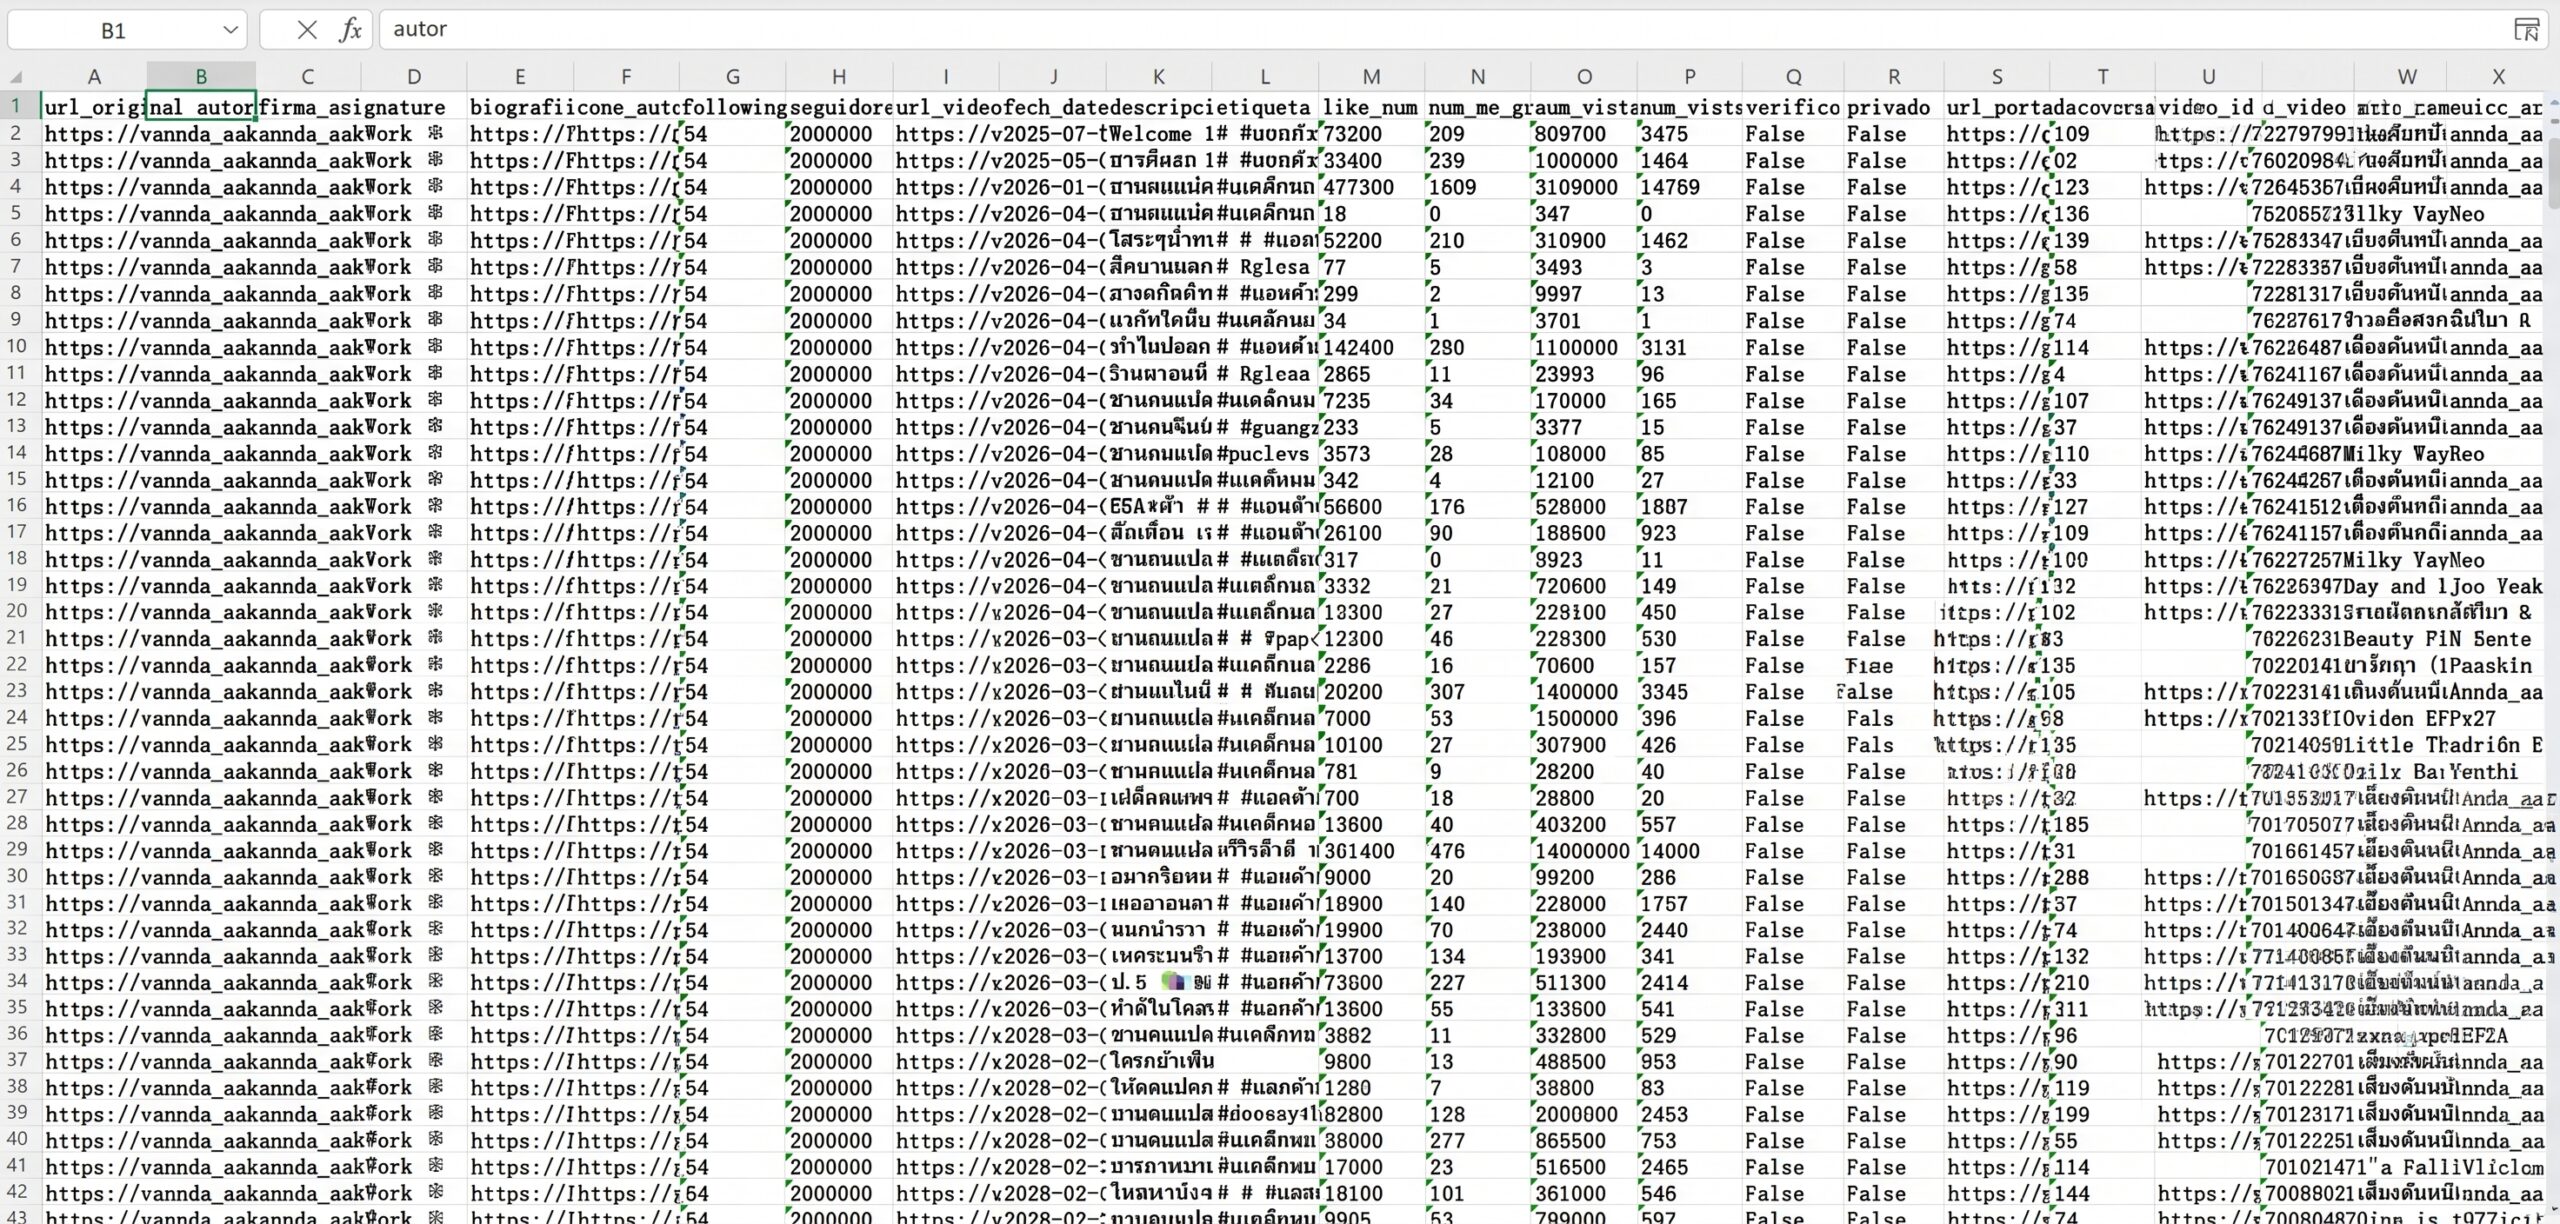This screenshot has height=1224, width=2560.
Task: Click the cancel X icon beside the formula bar
Action: coord(307,30)
